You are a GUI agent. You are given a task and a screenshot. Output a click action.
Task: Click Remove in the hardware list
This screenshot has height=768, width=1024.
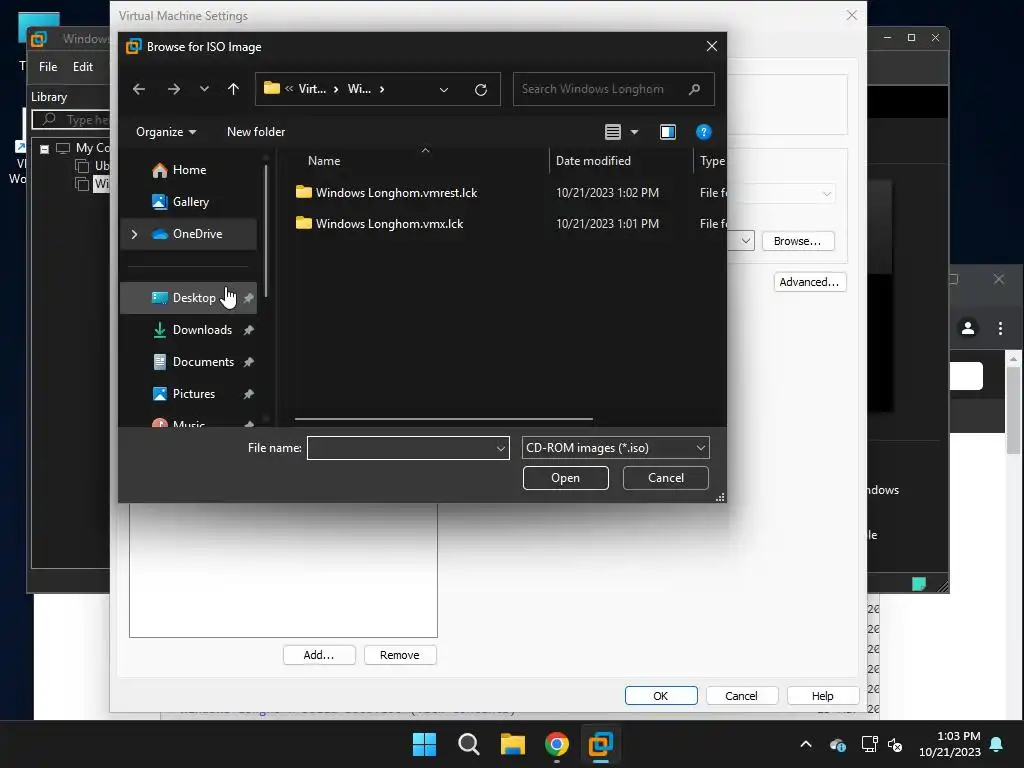point(400,655)
